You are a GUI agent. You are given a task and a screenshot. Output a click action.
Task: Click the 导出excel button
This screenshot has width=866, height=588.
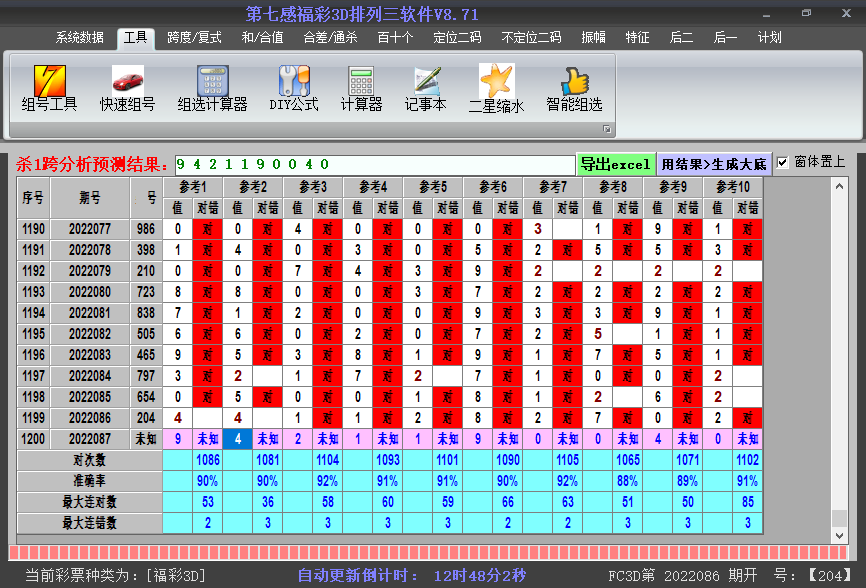tap(615, 164)
